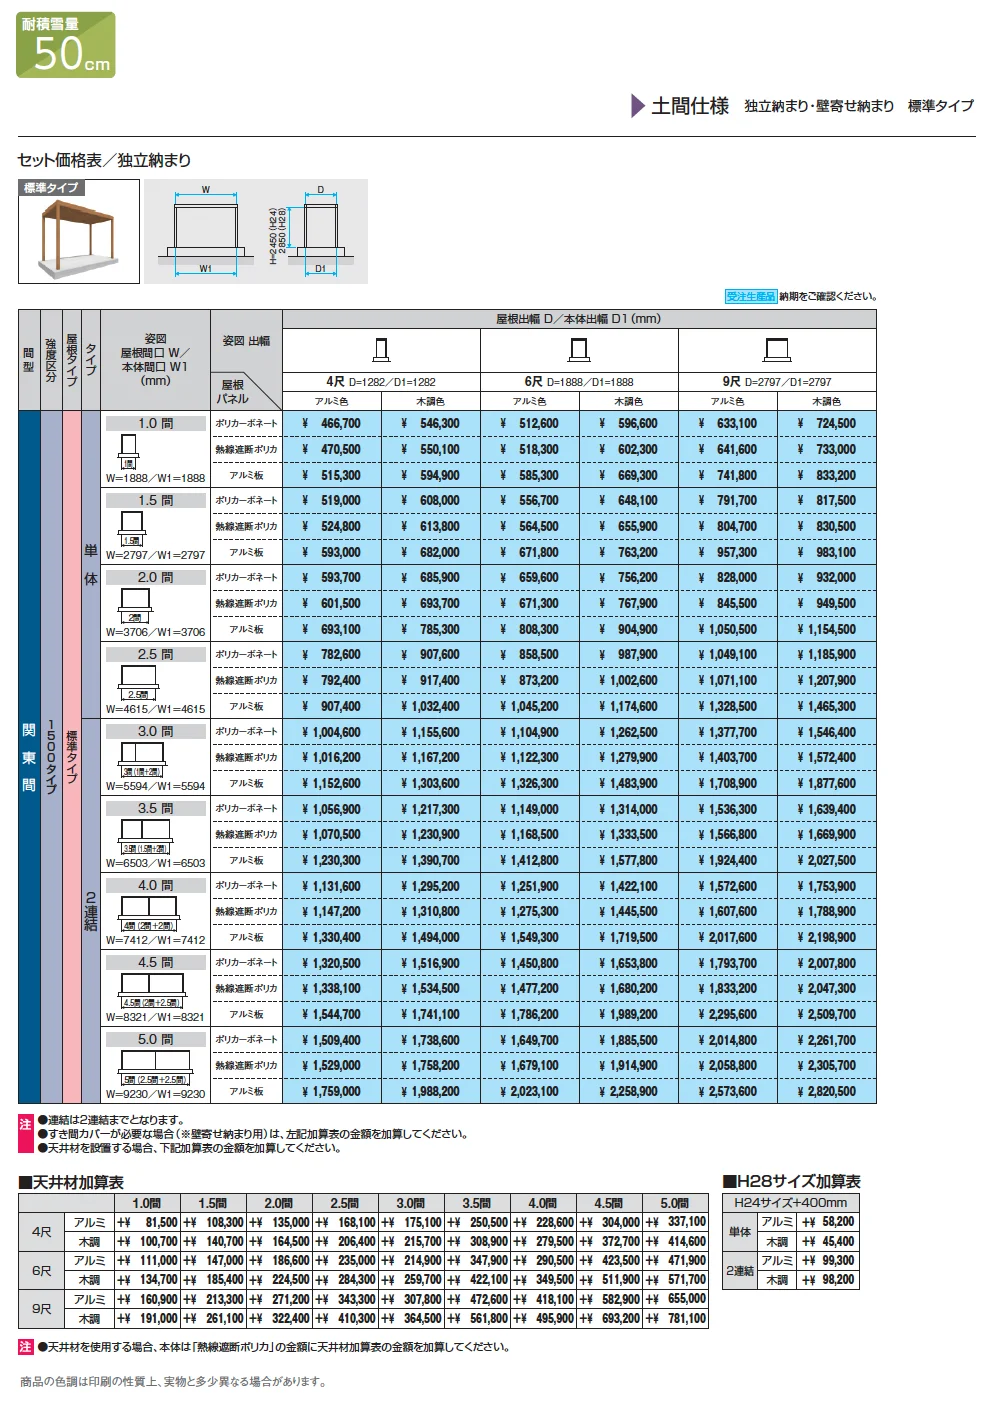Click the 注 marker beside the 天井材を使用する場合 note
The image size is (1006, 1407).
(26, 1347)
